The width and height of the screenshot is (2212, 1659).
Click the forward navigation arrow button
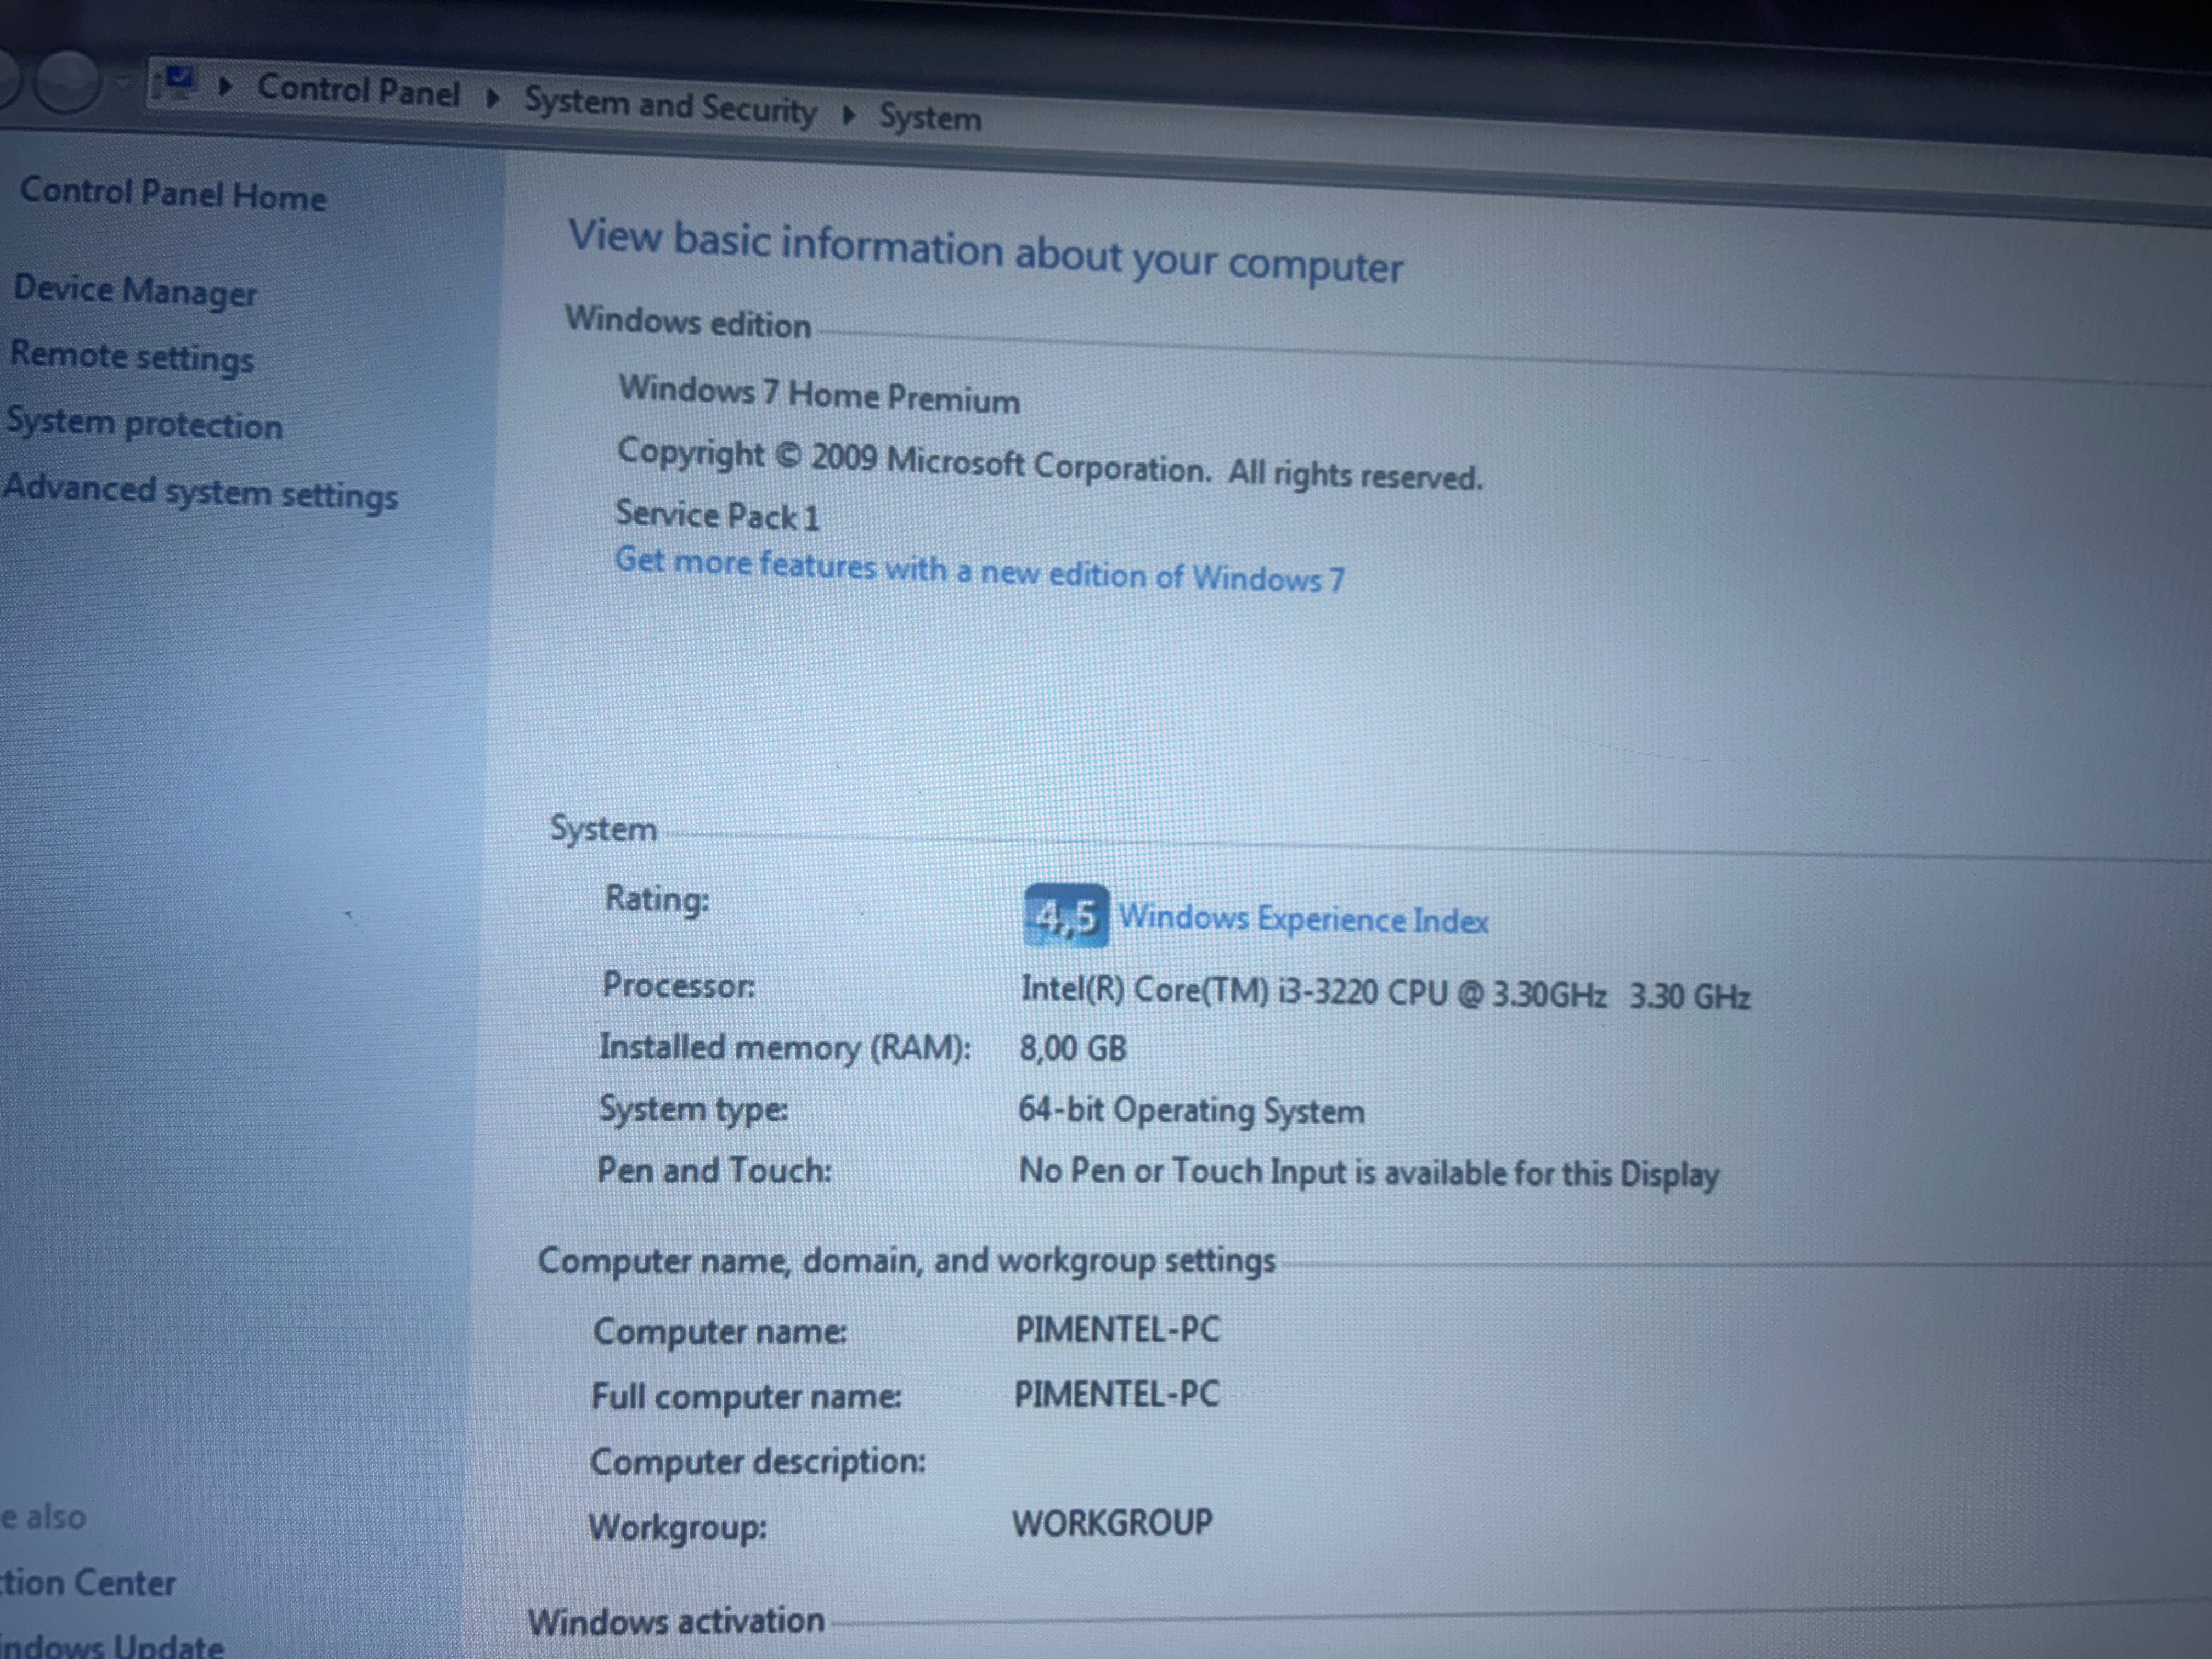(x=68, y=81)
